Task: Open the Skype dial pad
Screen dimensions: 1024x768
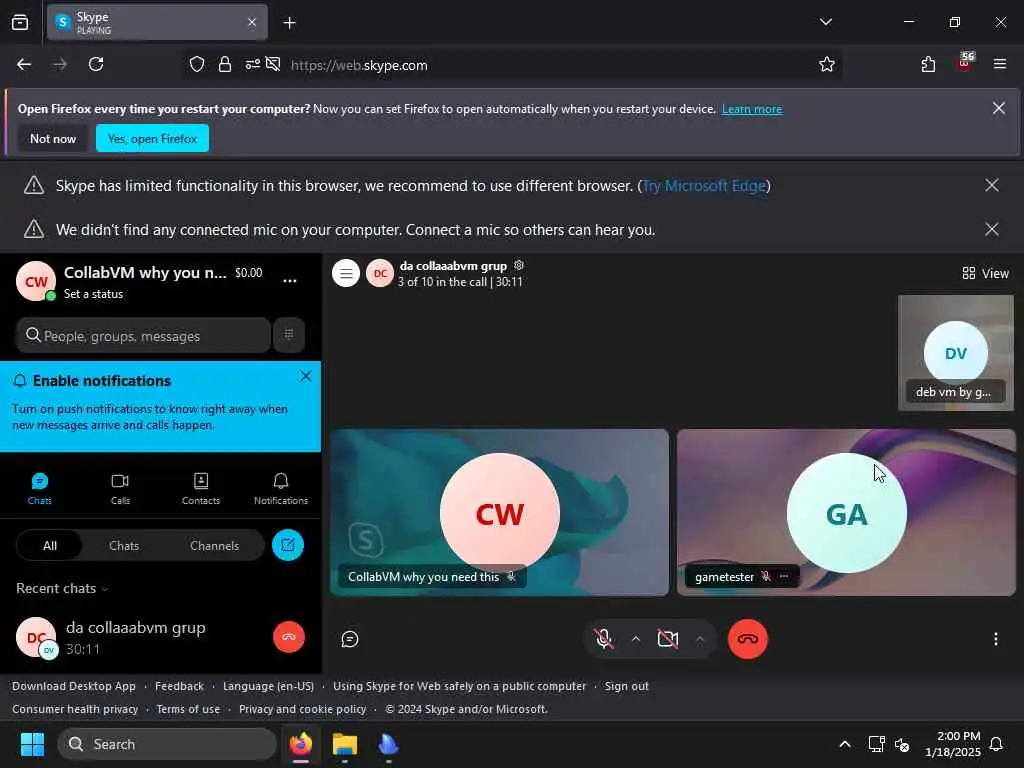Action: click(289, 335)
